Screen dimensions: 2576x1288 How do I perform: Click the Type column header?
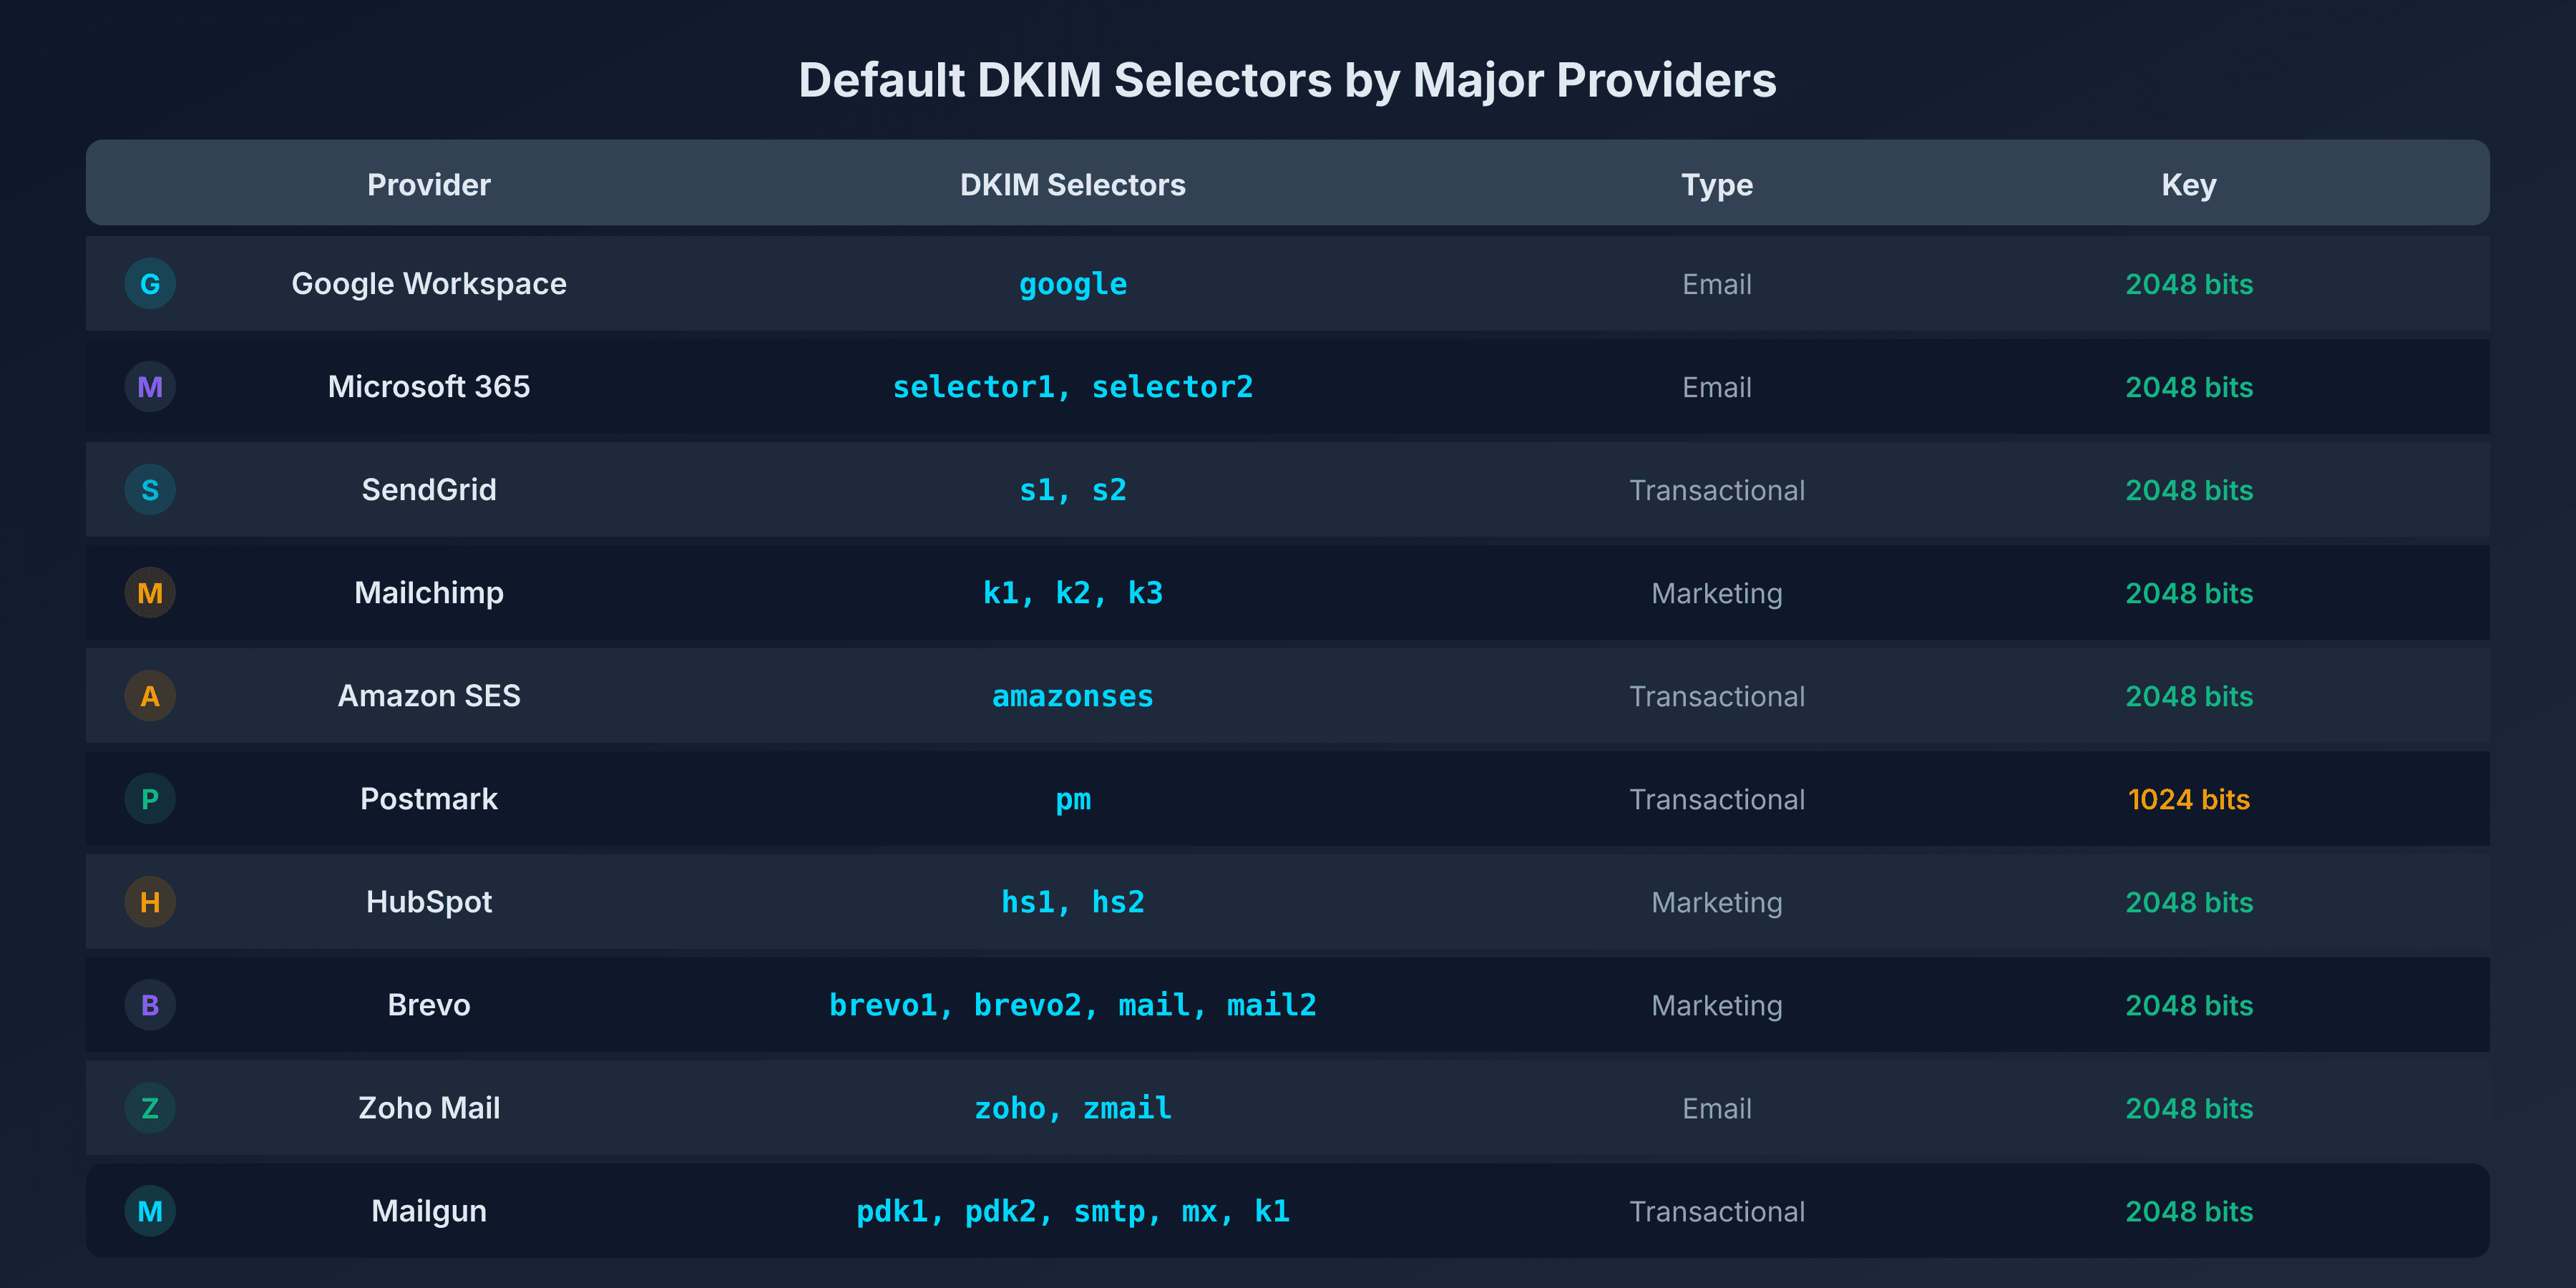tap(1717, 185)
